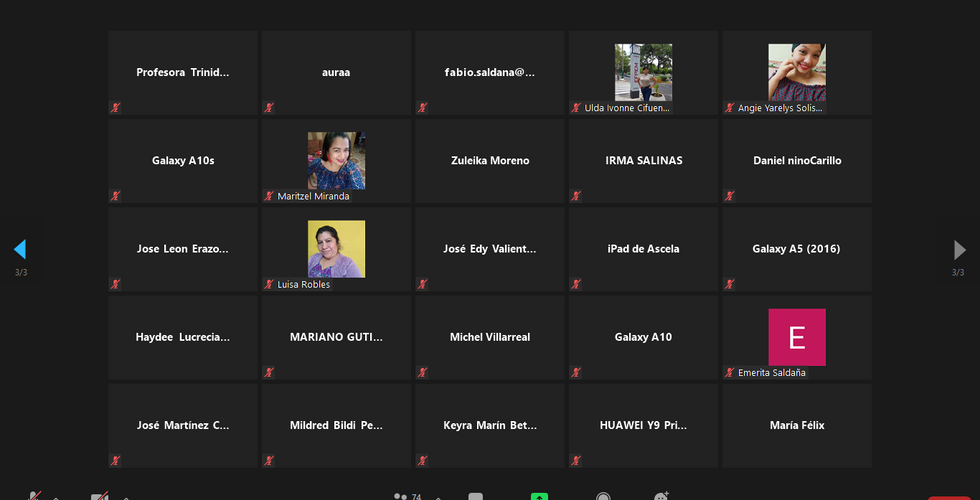Click the Maritzel Miranda name label
980x500 pixels.
pyautogui.click(x=312, y=196)
